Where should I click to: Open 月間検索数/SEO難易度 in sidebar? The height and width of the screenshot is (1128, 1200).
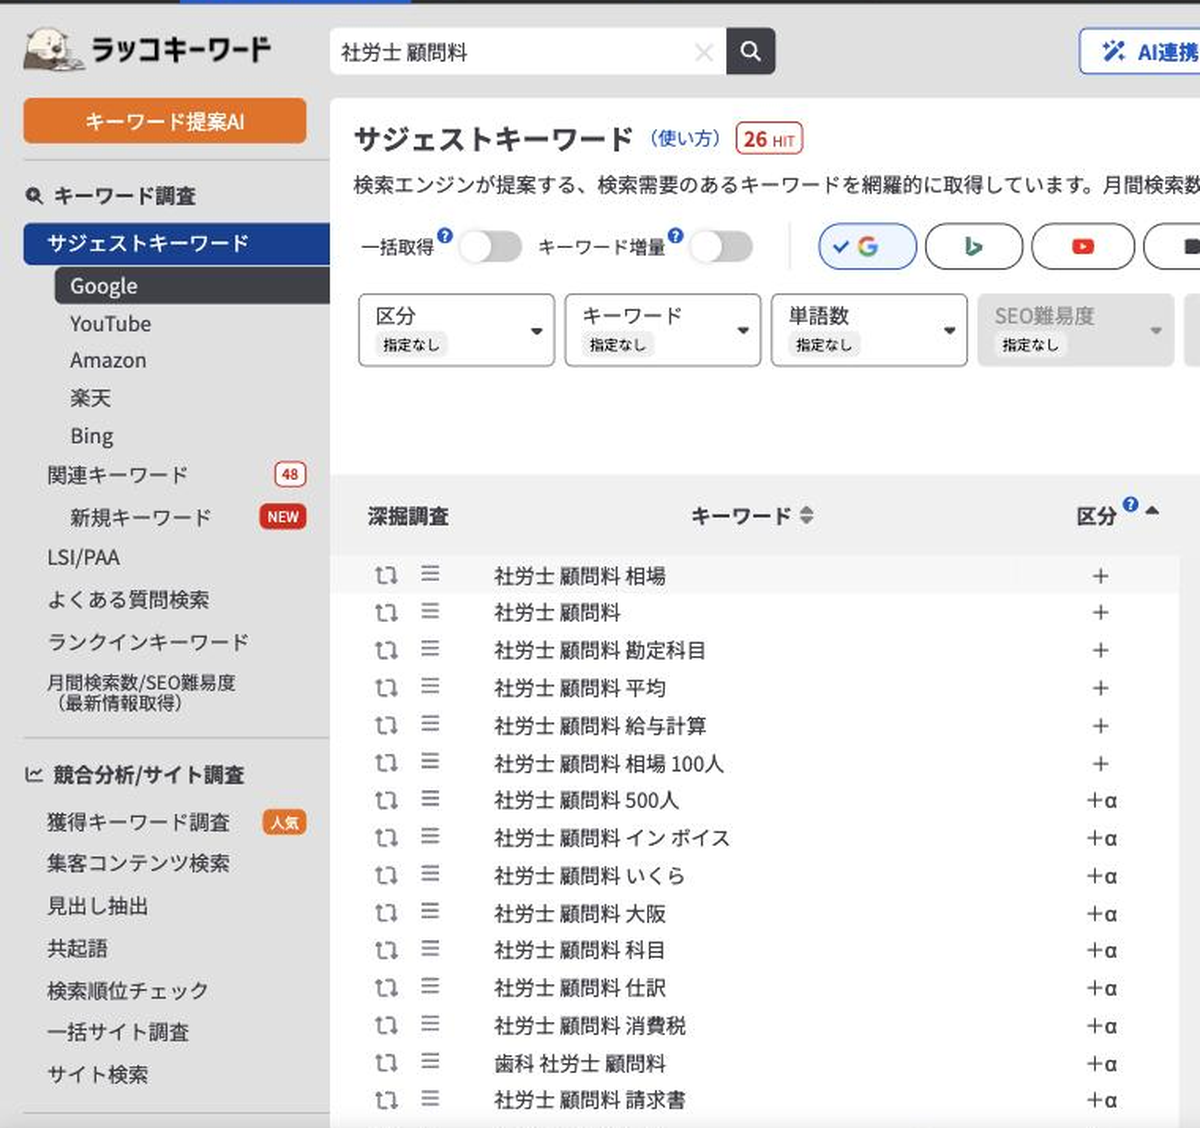tap(141, 692)
